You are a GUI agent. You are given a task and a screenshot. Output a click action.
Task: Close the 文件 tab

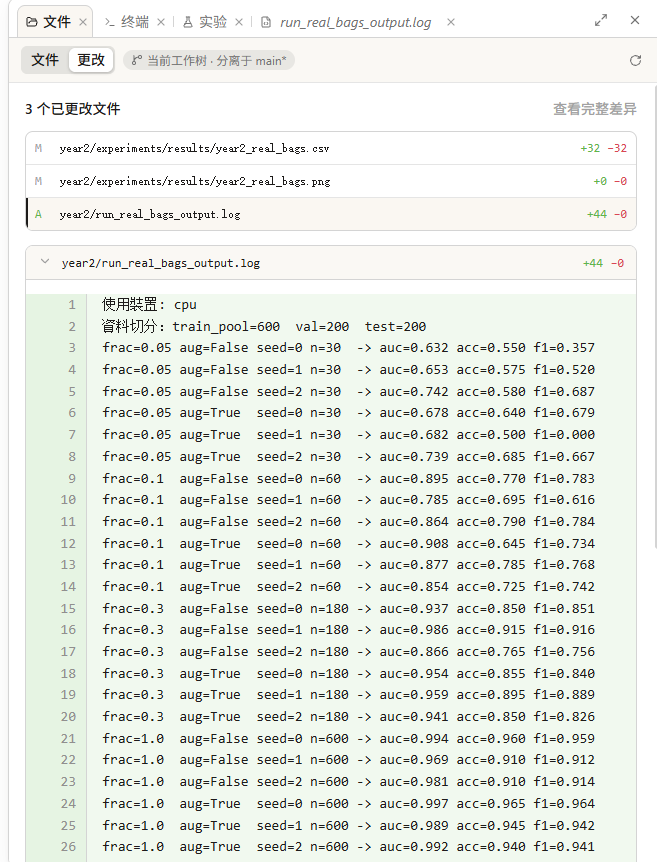[83, 22]
